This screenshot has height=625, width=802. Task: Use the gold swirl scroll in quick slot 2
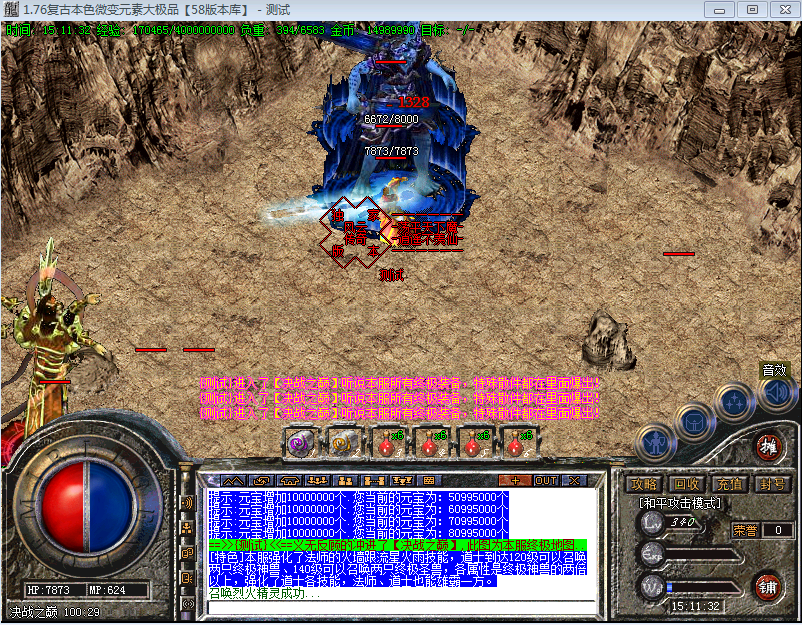(x=344, y=442)
